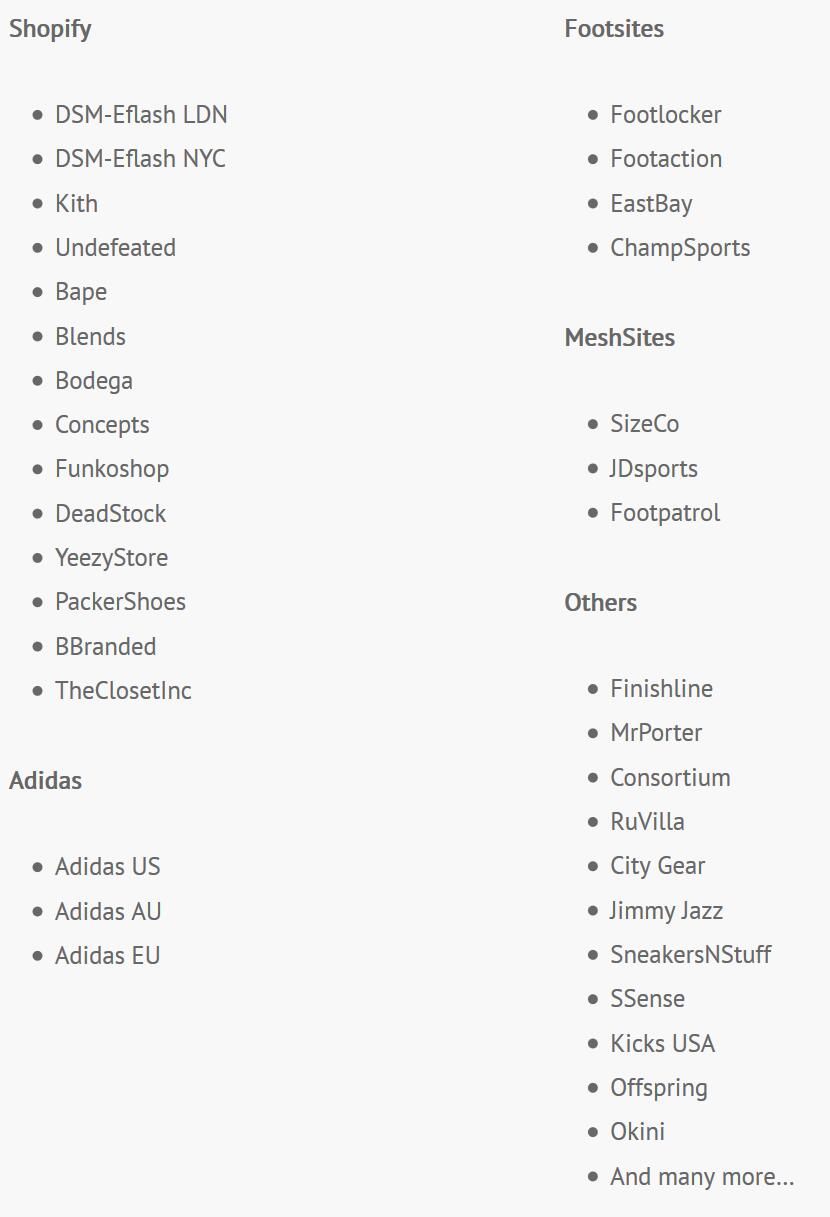Select DSM-Eflash NYC in Shopify list
830x1217 pixels.
(x=140, y=159)
